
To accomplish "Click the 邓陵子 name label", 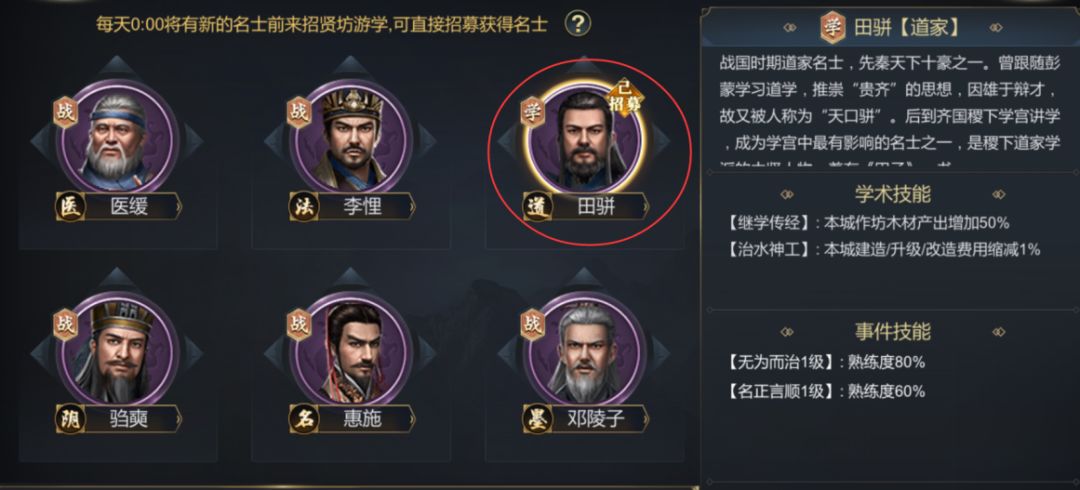I will (596, 419).
